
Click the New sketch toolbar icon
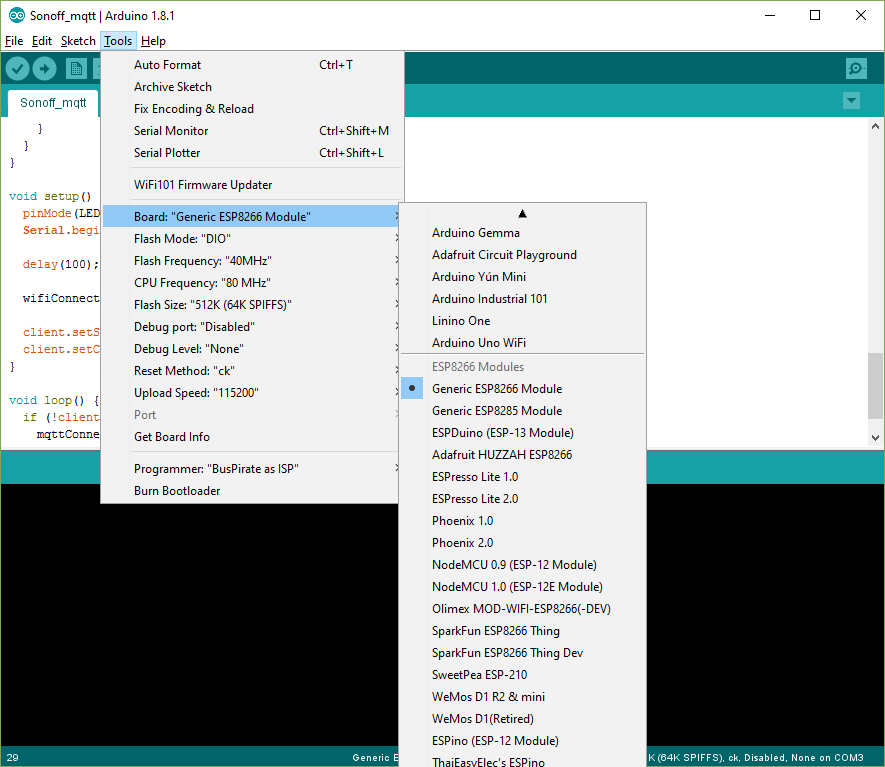(76, 69)
